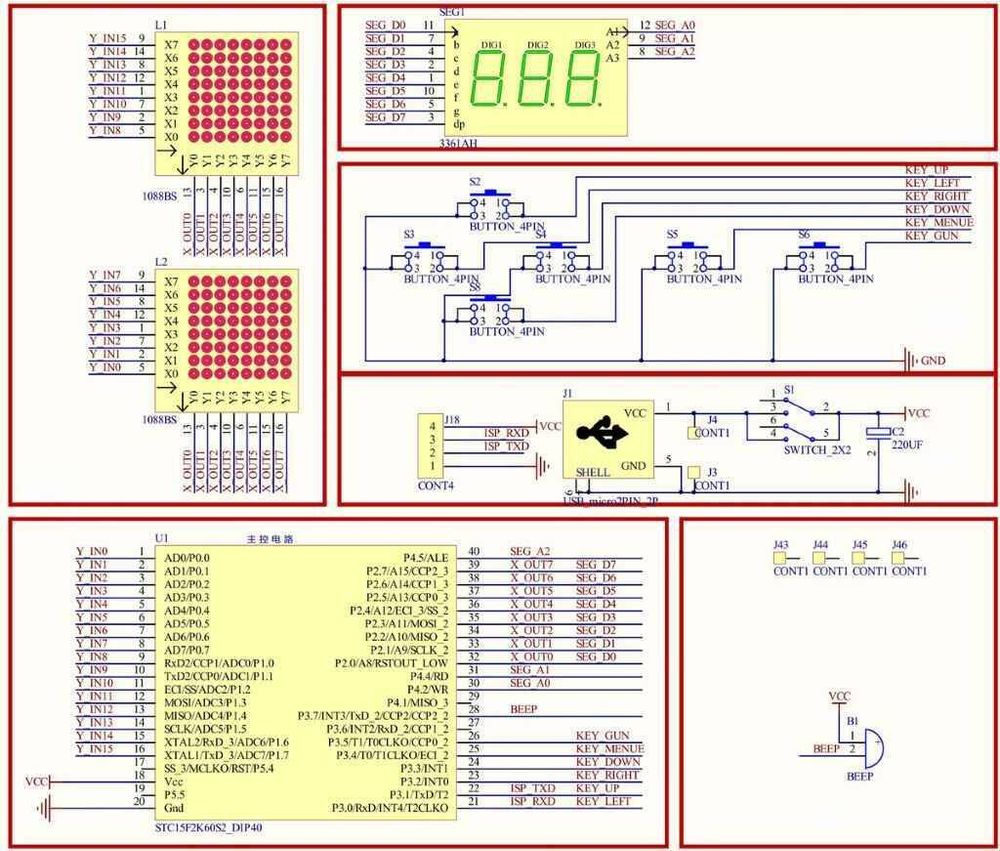
Task: Click the GND symbol in button section
Action: 911,360
